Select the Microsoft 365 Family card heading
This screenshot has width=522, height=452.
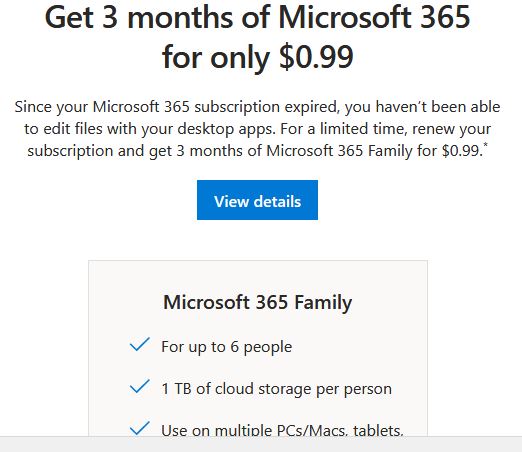point(257,303)
